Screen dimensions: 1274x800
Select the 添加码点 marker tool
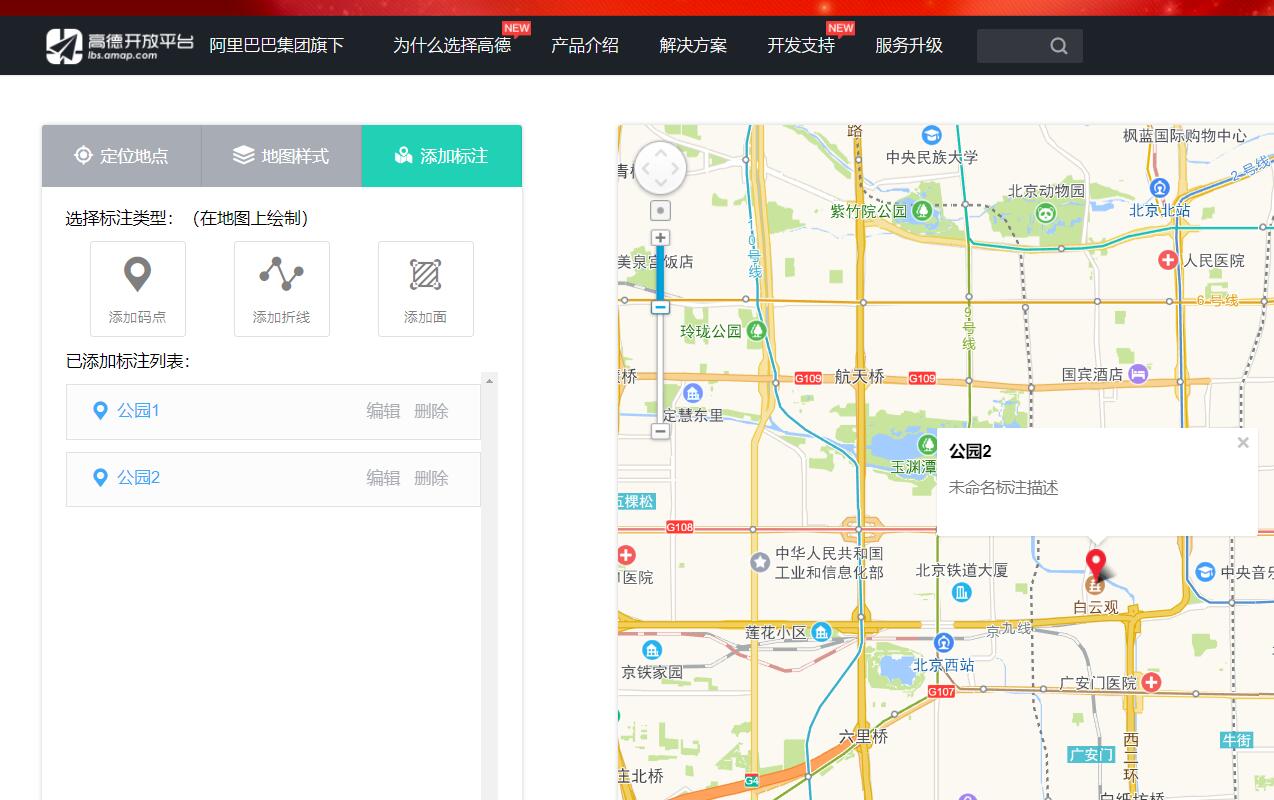coord(138,288)
